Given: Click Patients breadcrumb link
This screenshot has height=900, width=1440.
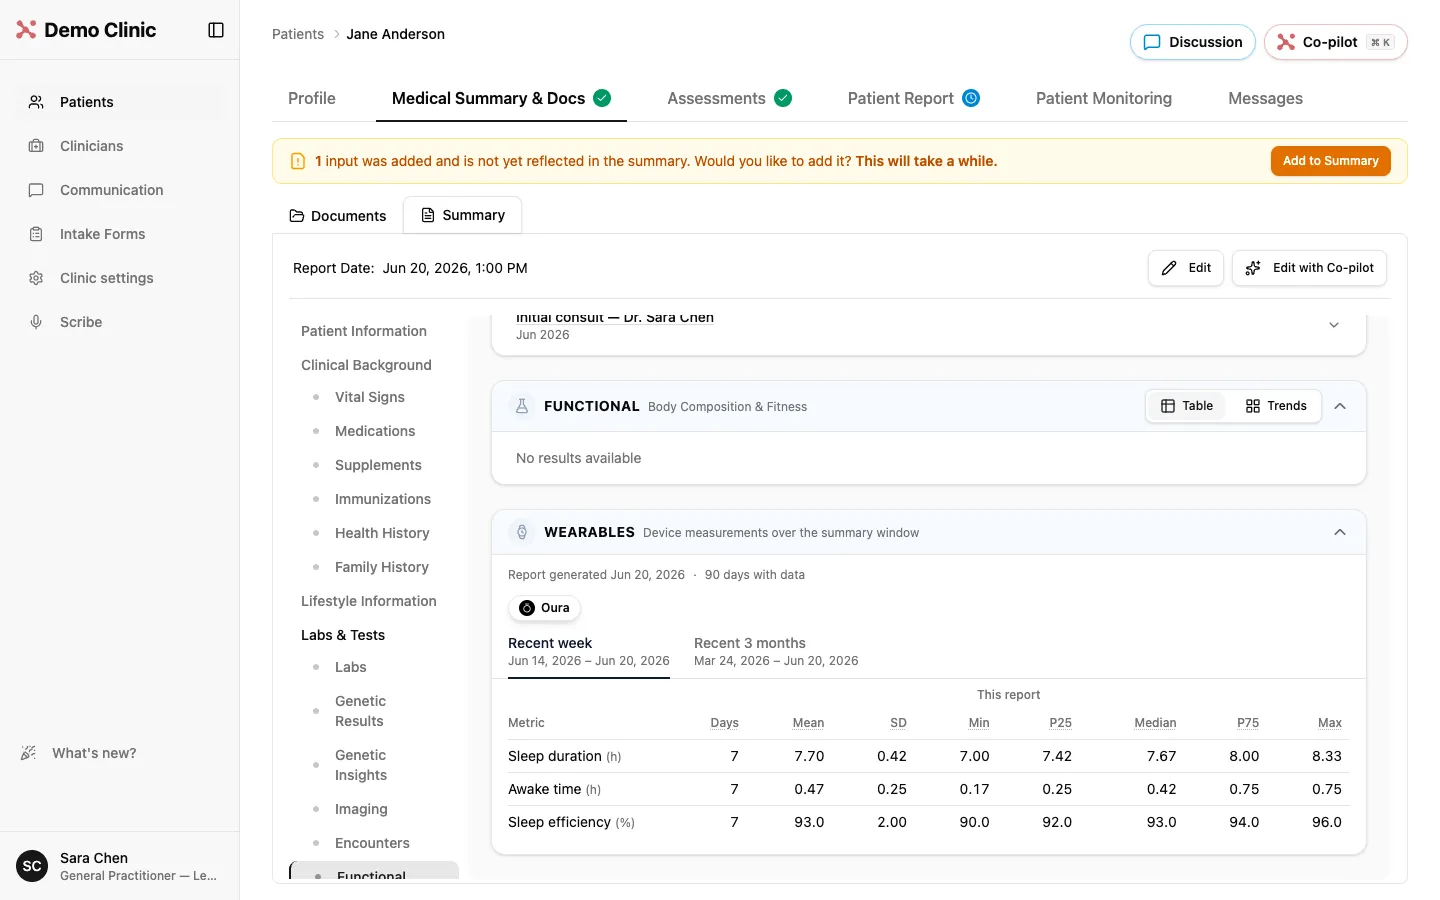Looking at the screenshot, I should pos(298,34).
